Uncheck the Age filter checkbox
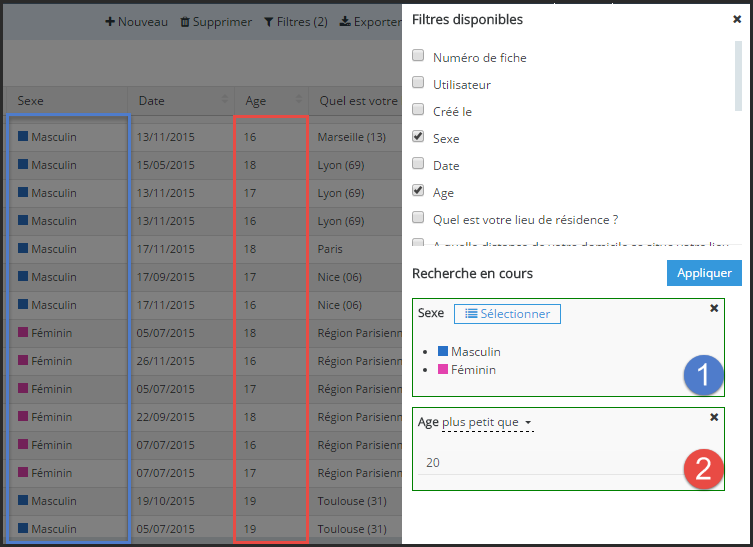Screen dimensions: 753x547 coord(418,190)
